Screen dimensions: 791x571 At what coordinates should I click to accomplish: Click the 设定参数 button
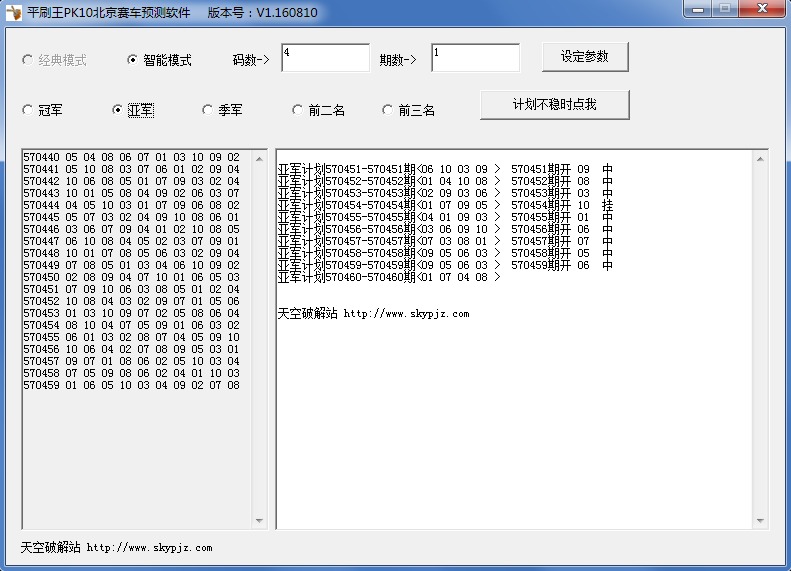[x=585, y=57]
